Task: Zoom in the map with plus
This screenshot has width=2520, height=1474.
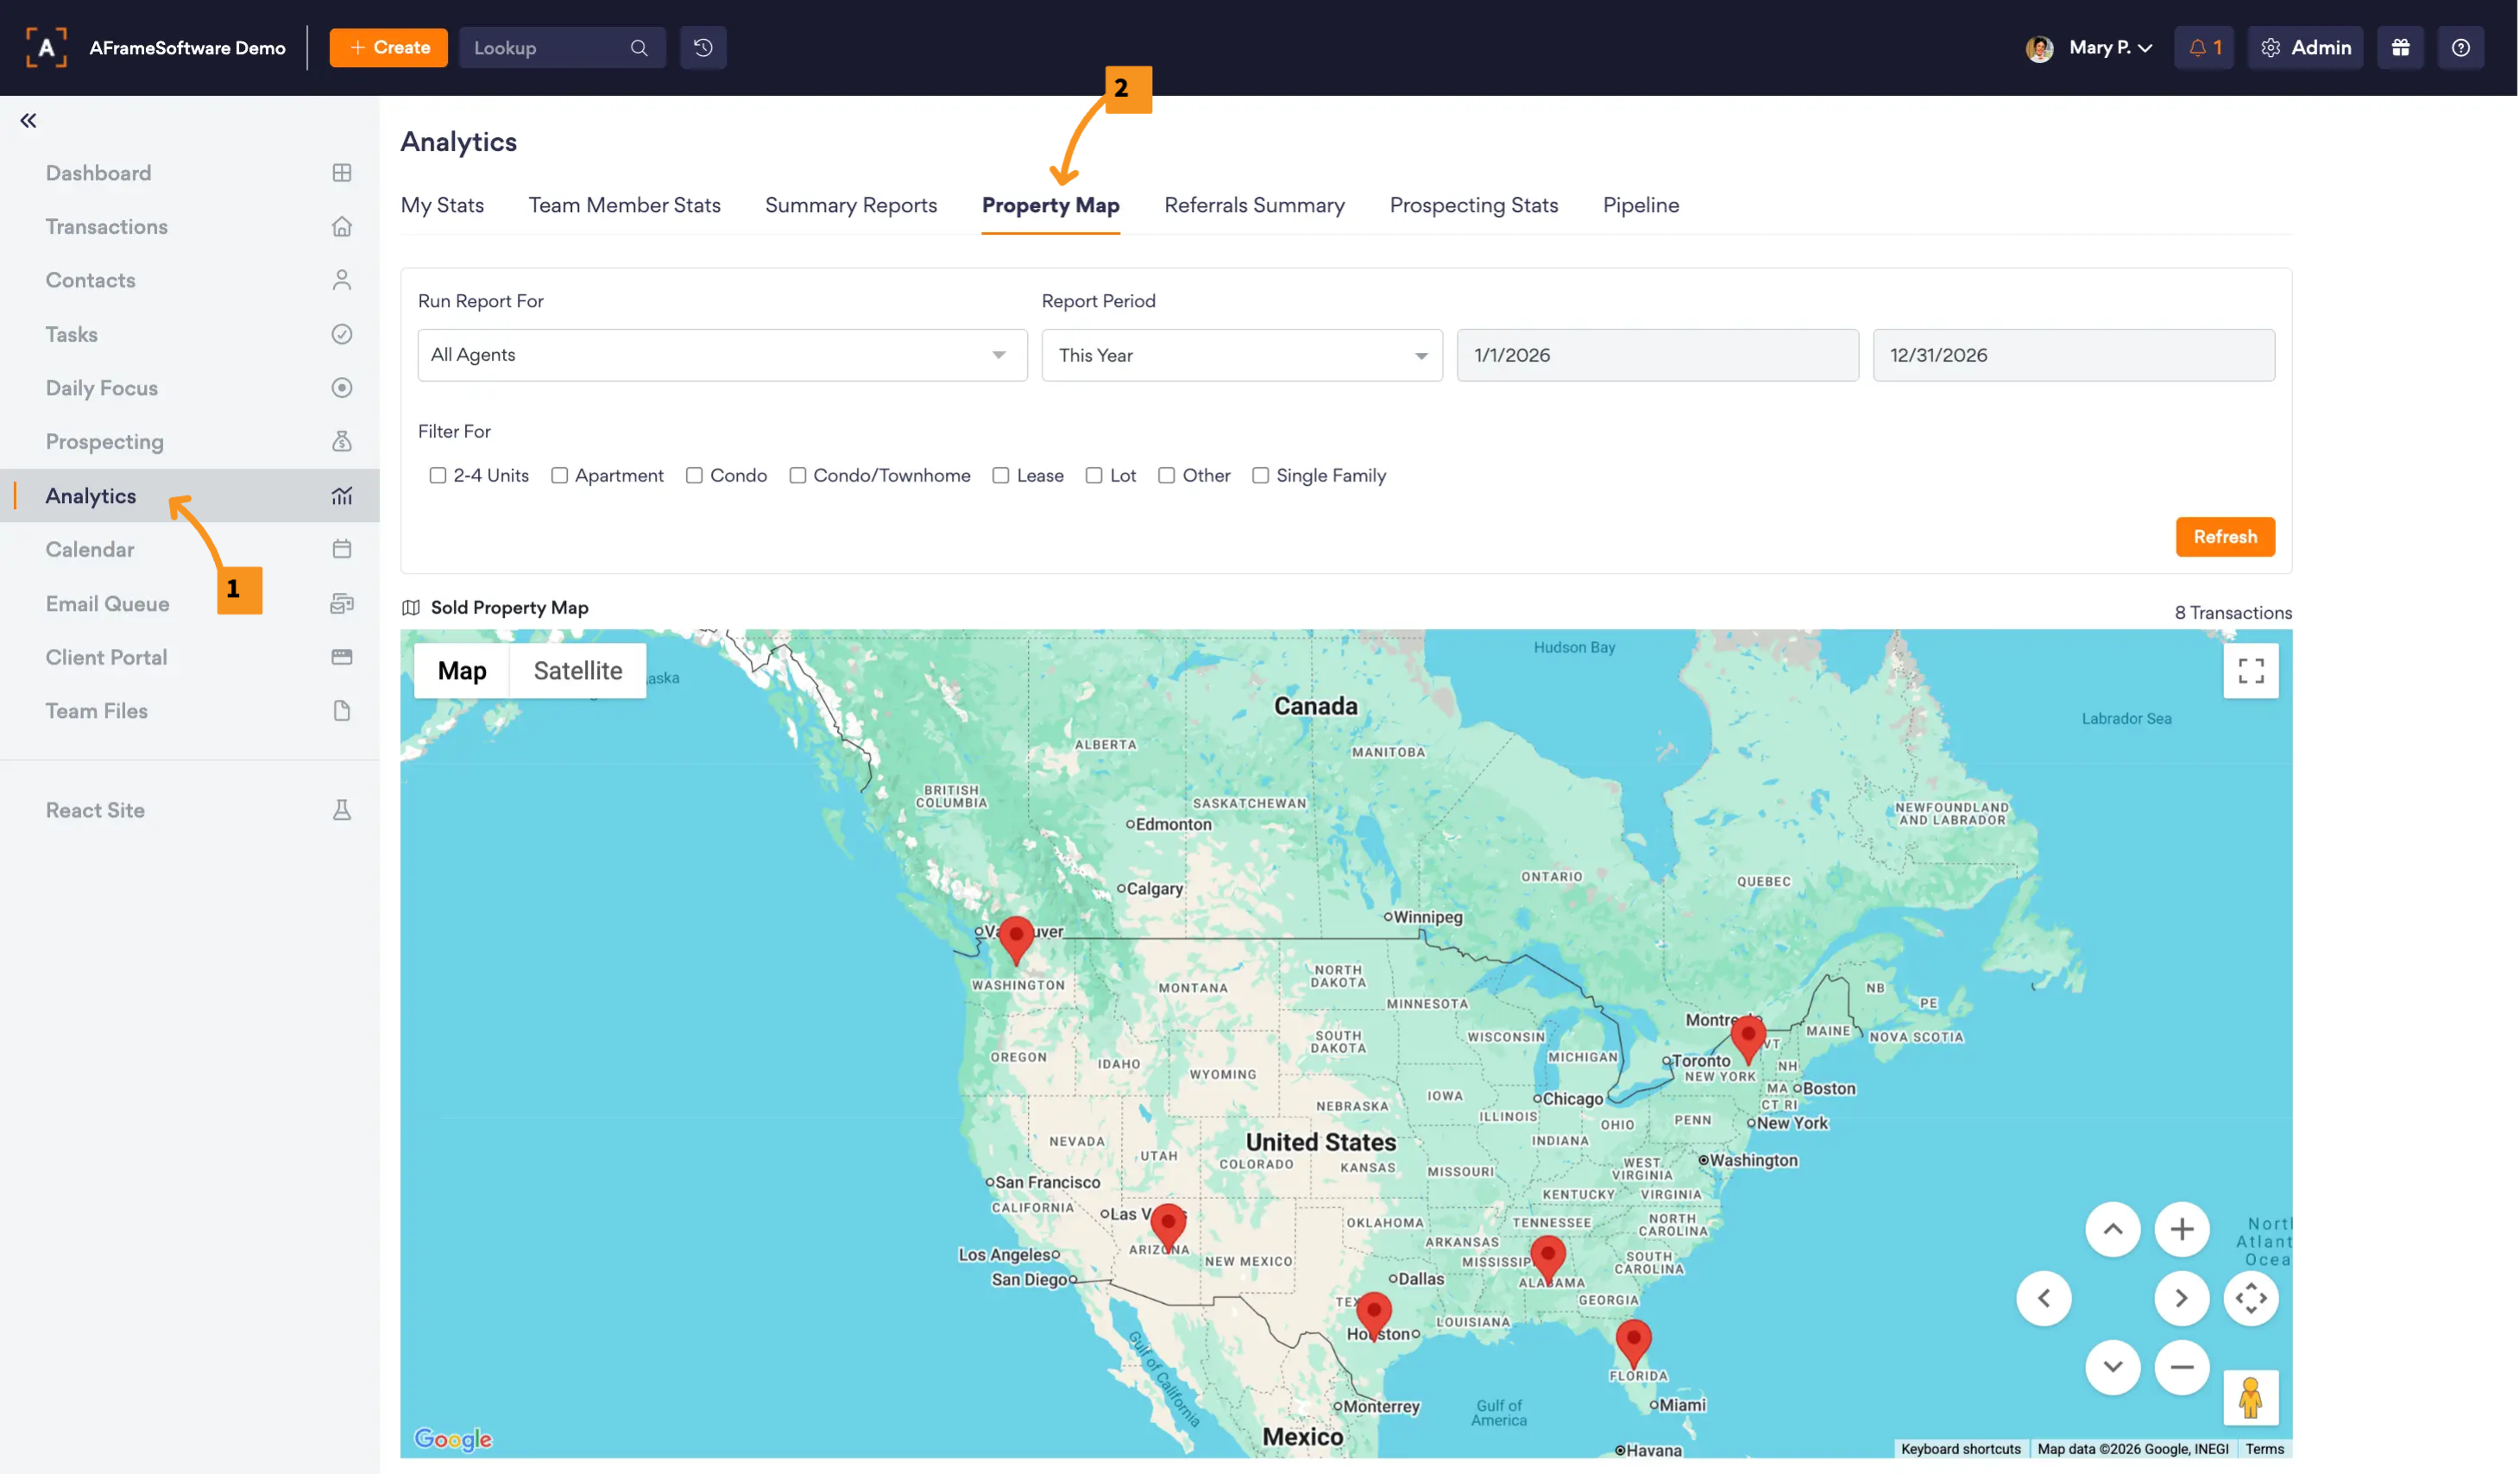Action: coord(2181,1229)
